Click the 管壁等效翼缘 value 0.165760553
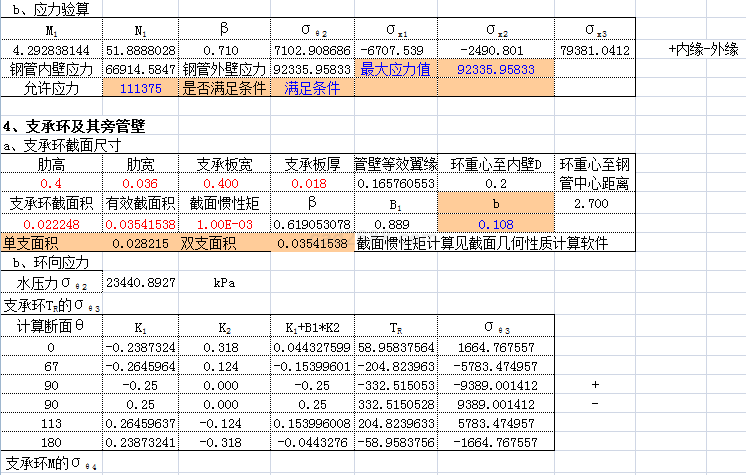The image size is (746, 475). pyautogui.click(x=395, y=184)
